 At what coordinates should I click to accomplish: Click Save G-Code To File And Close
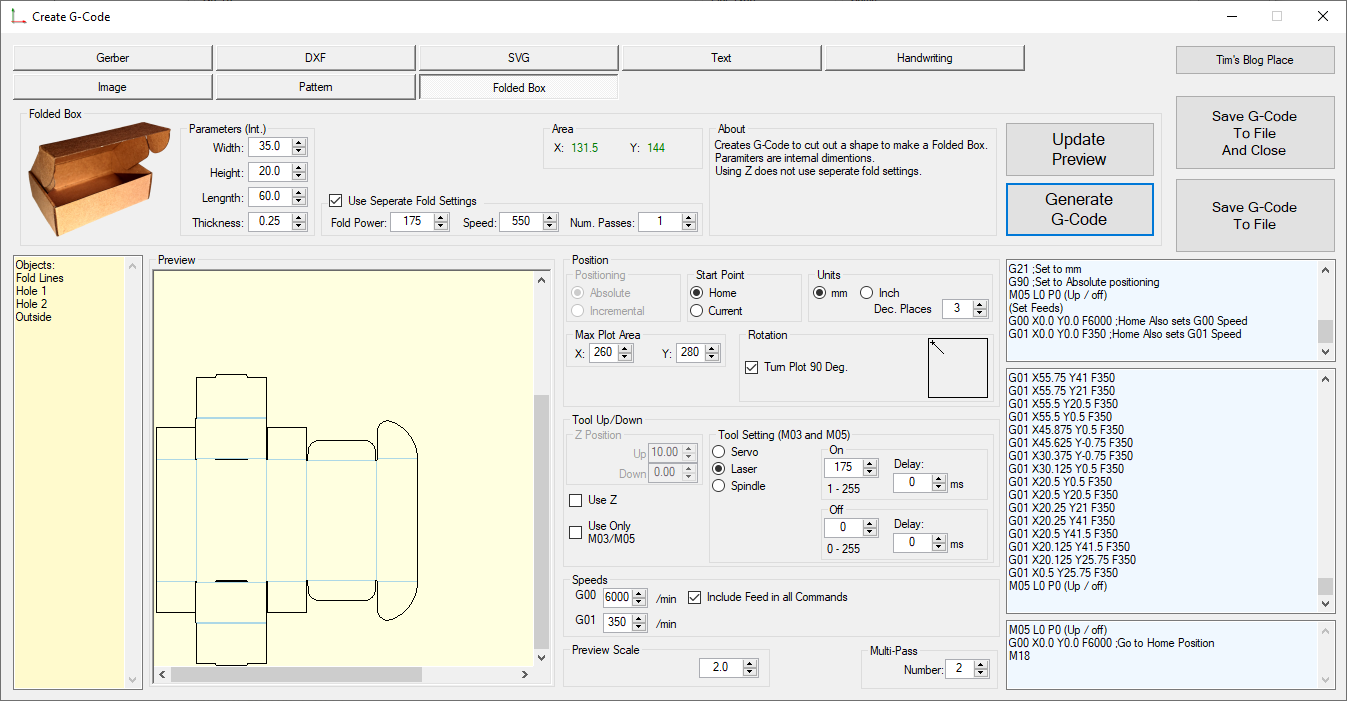coord(1254,133)
